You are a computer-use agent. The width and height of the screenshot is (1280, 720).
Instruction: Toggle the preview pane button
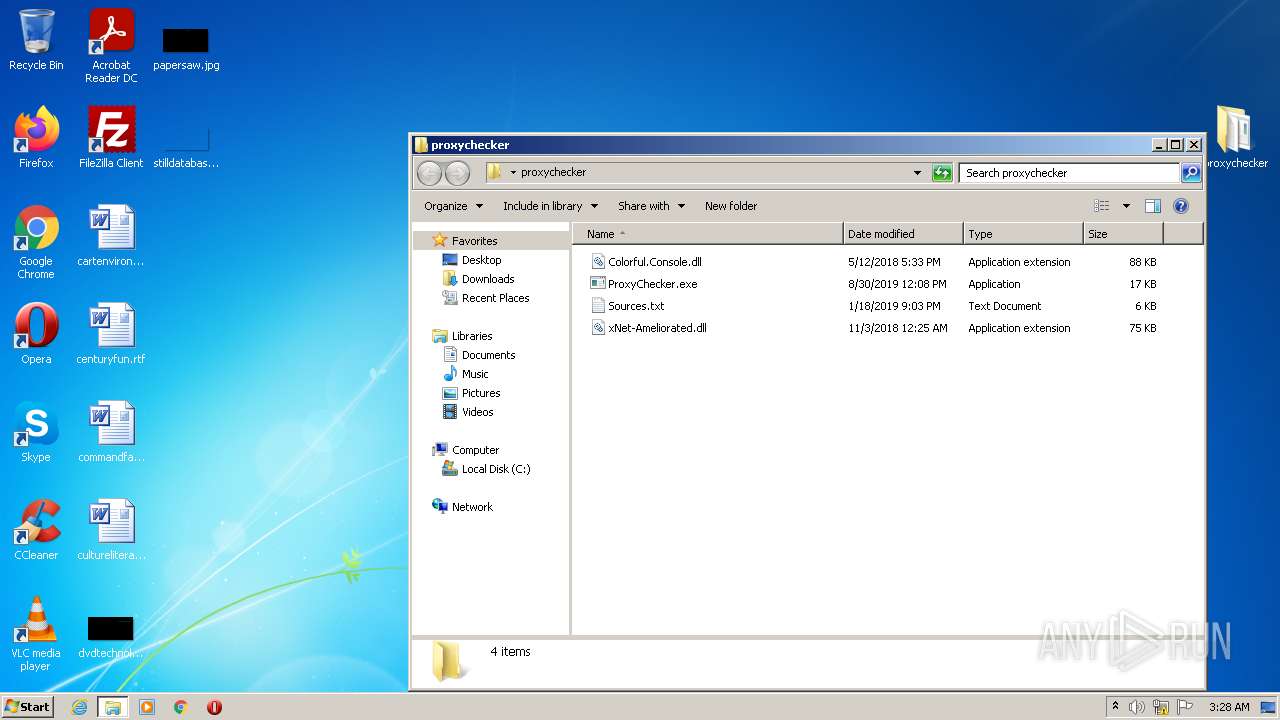pyautogui.click(x=1152, y=206)
